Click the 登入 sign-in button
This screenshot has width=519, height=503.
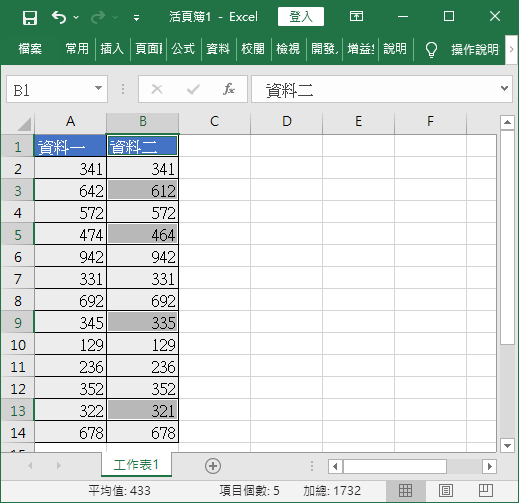pos(301,17)
